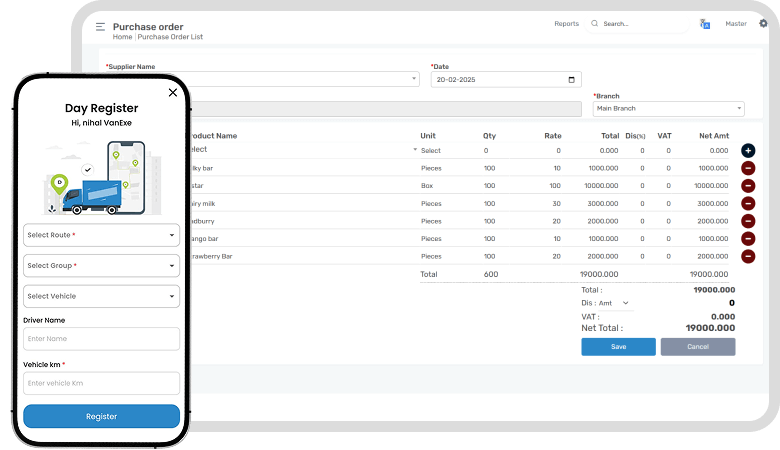780x450 pixels.
Task: Remove the 10000.000 Box row with minus icon
Action: coord(748,186)
